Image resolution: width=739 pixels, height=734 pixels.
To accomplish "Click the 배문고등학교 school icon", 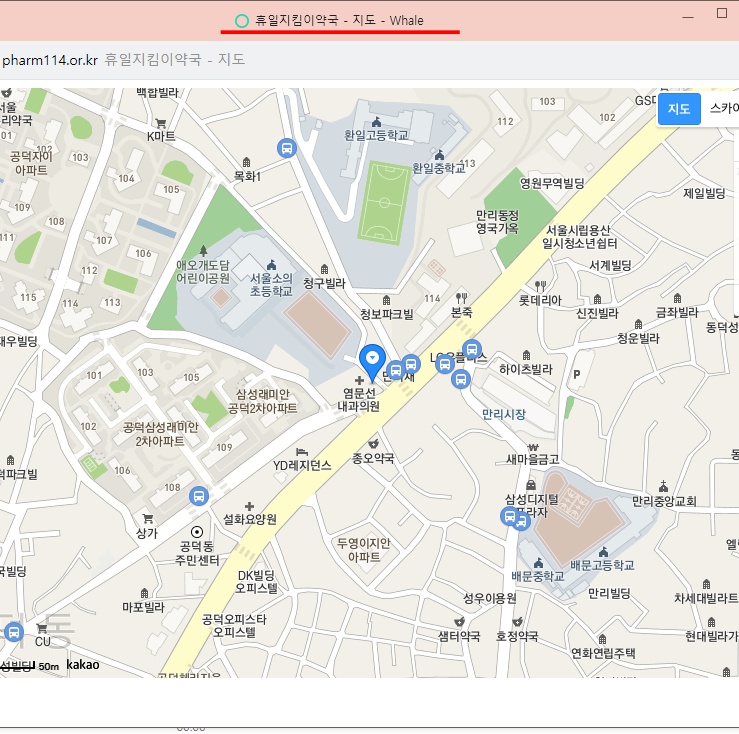I will tap(603, 552).
